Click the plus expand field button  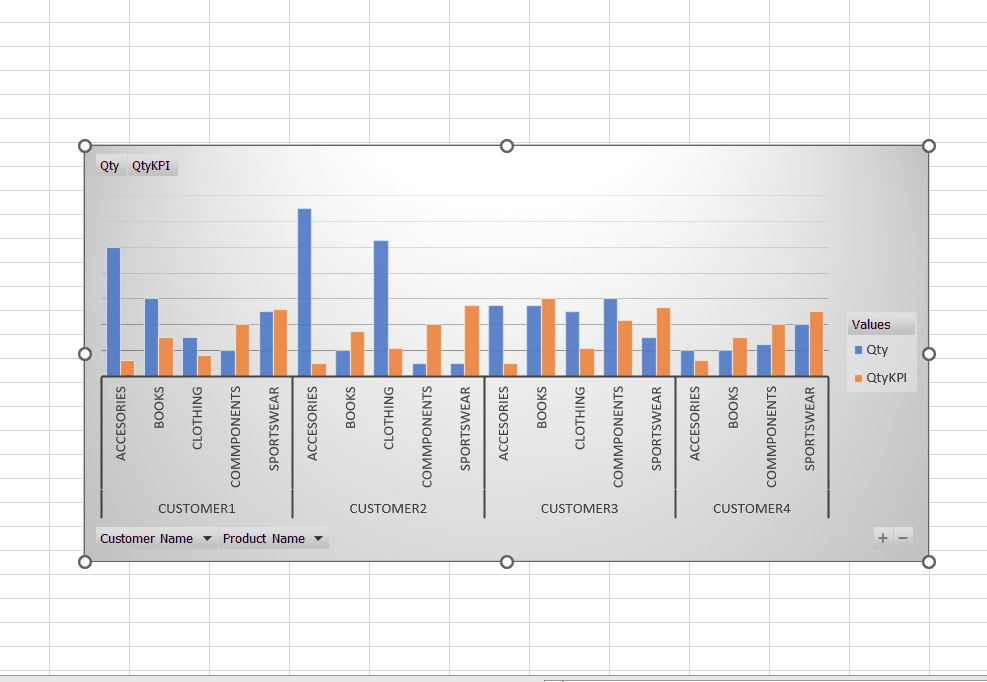pyautogui.click(x=883, y=537)
